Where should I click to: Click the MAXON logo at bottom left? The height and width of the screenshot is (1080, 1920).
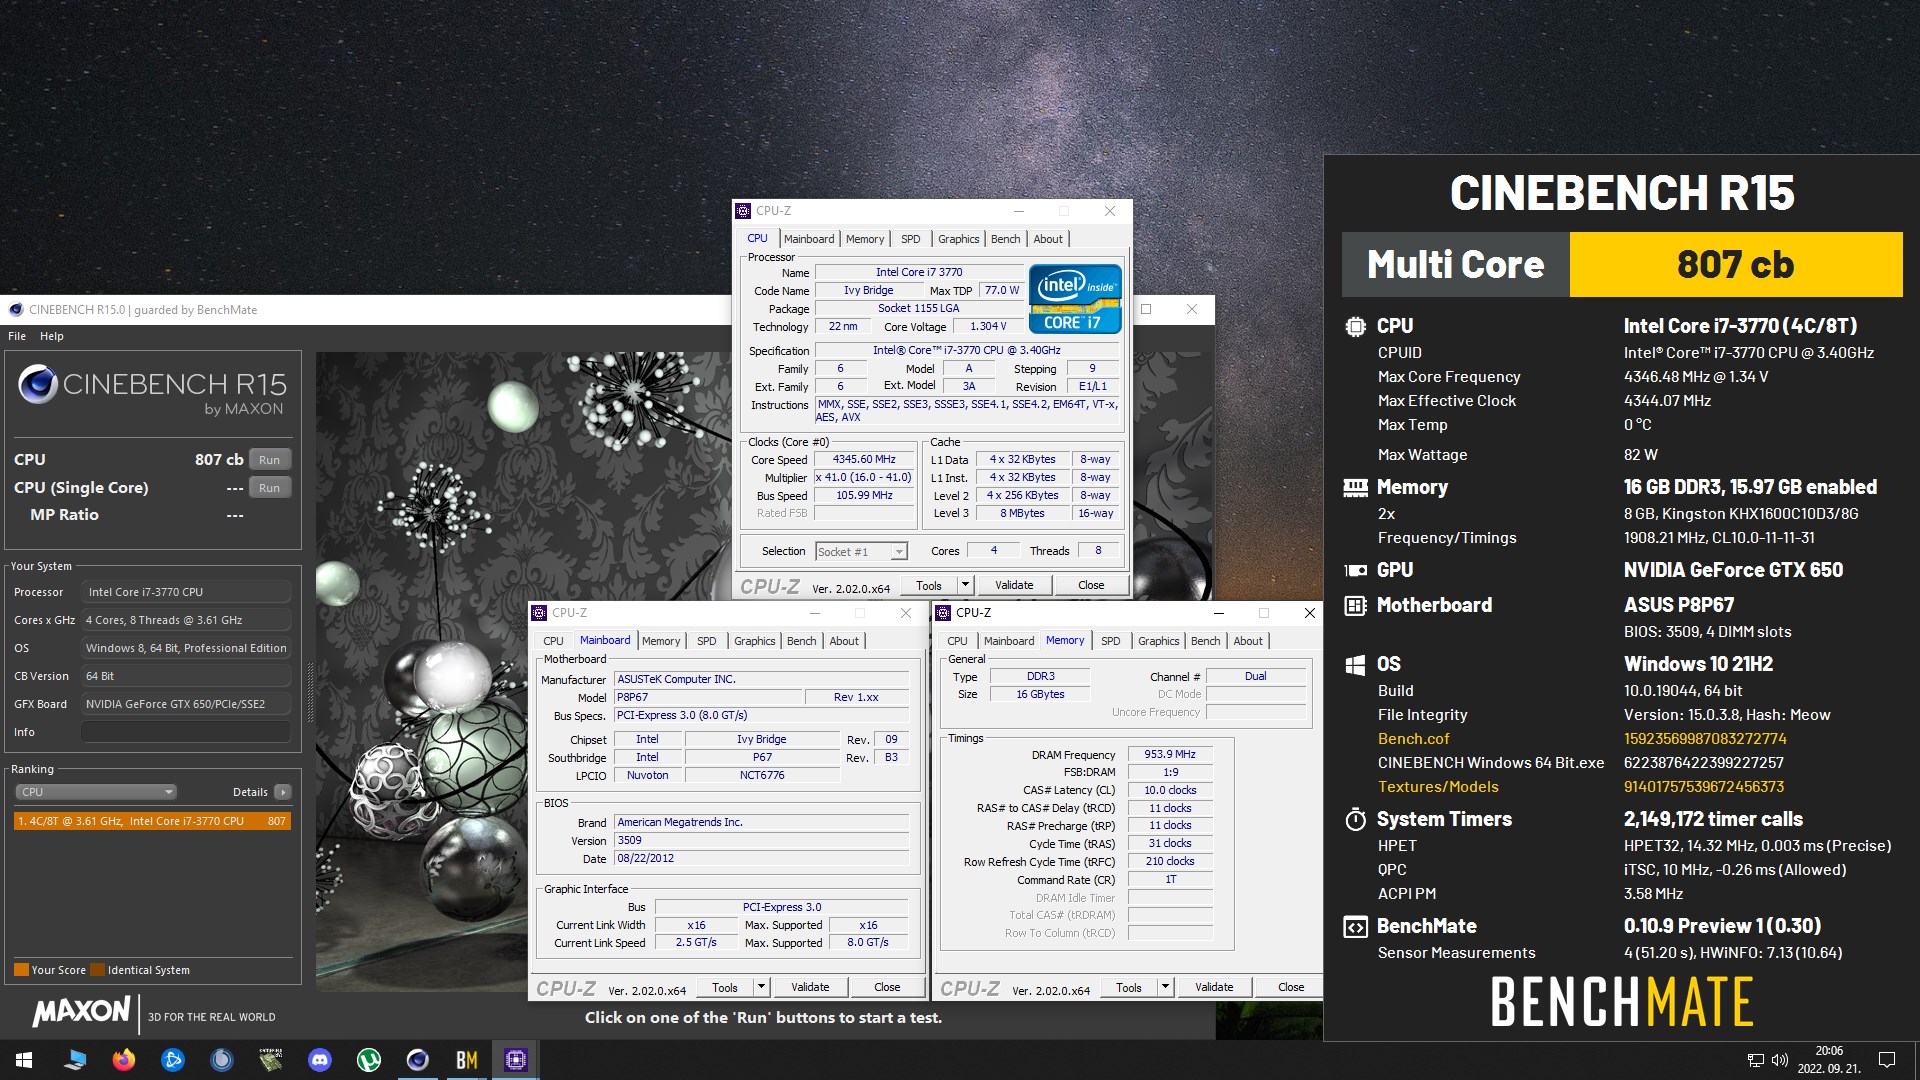coord(81,1011)
